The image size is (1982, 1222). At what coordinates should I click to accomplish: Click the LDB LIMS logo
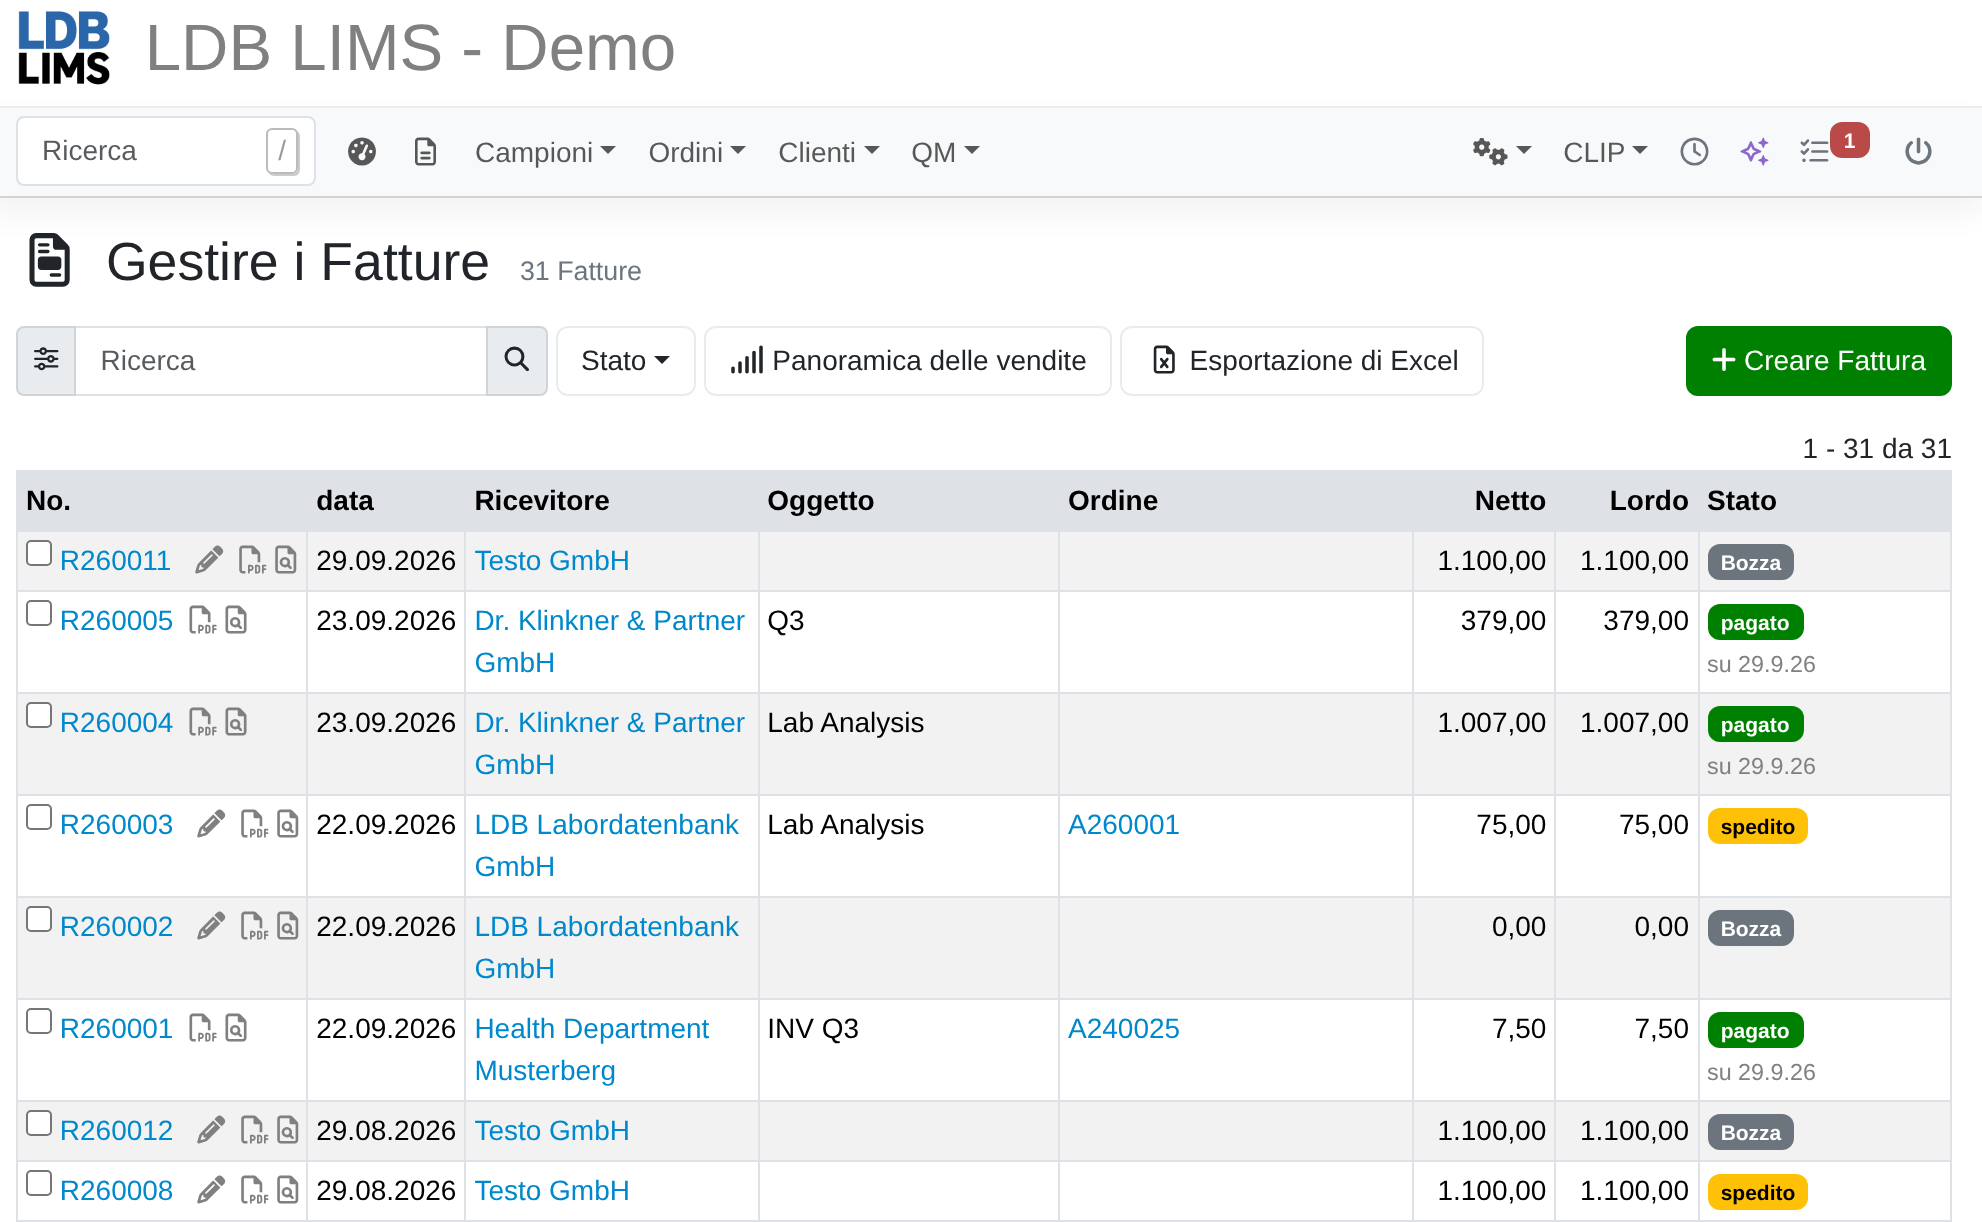click(64, 48)
